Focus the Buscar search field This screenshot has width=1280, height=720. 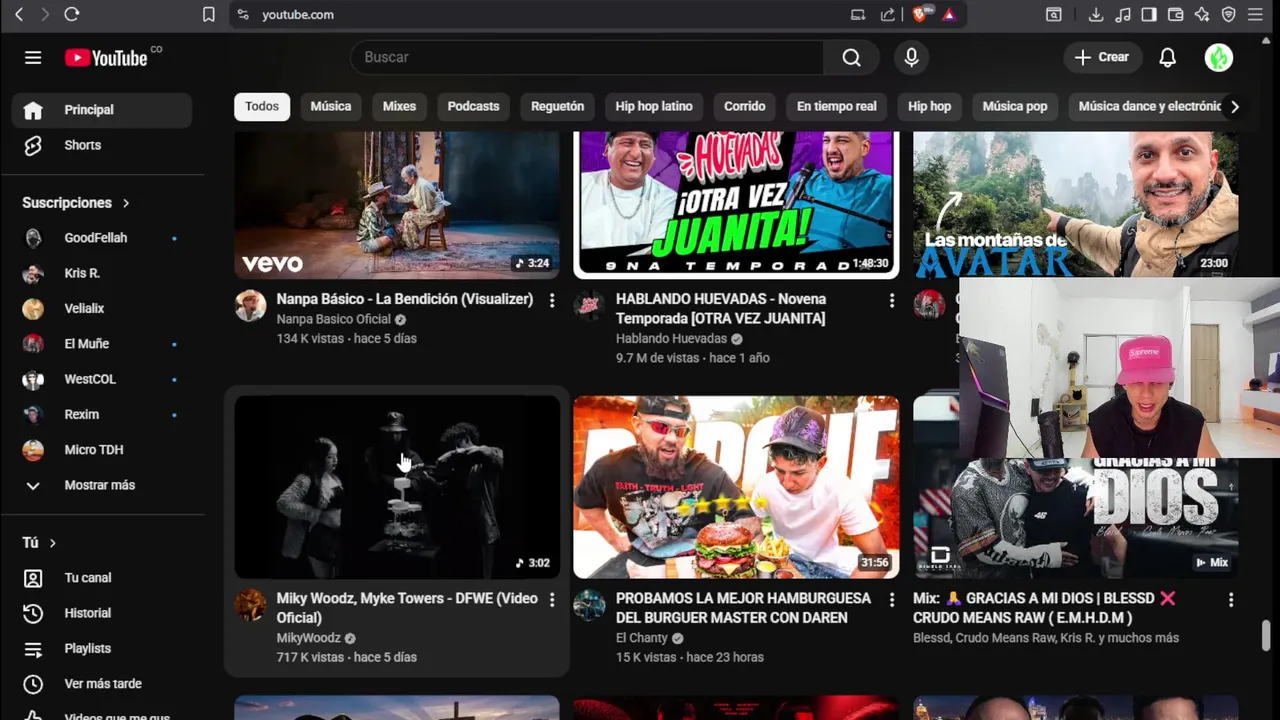587,57
